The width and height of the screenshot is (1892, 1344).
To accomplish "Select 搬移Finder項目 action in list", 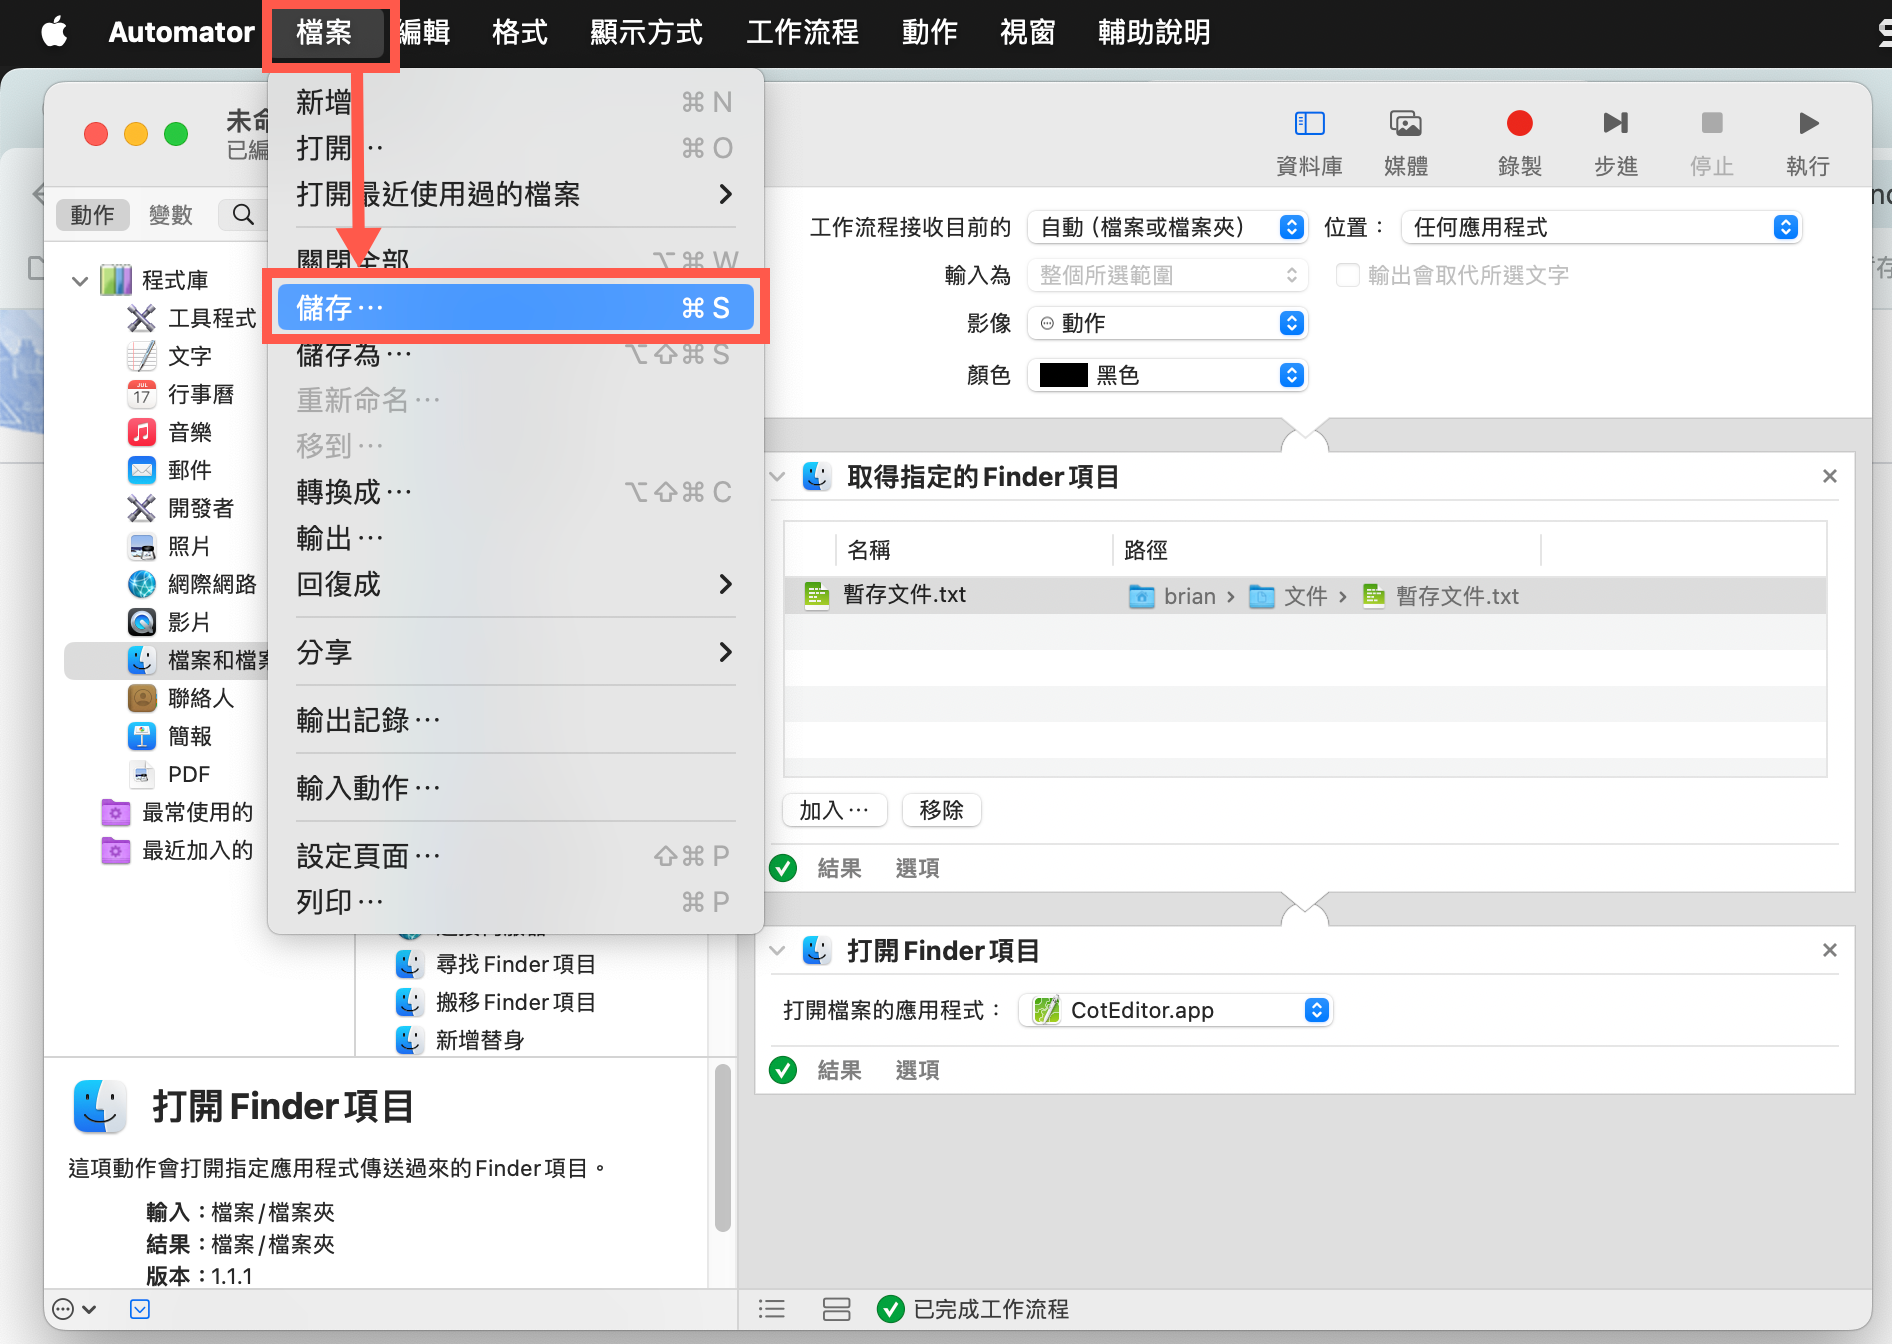I will click(x=497, y=1002).
